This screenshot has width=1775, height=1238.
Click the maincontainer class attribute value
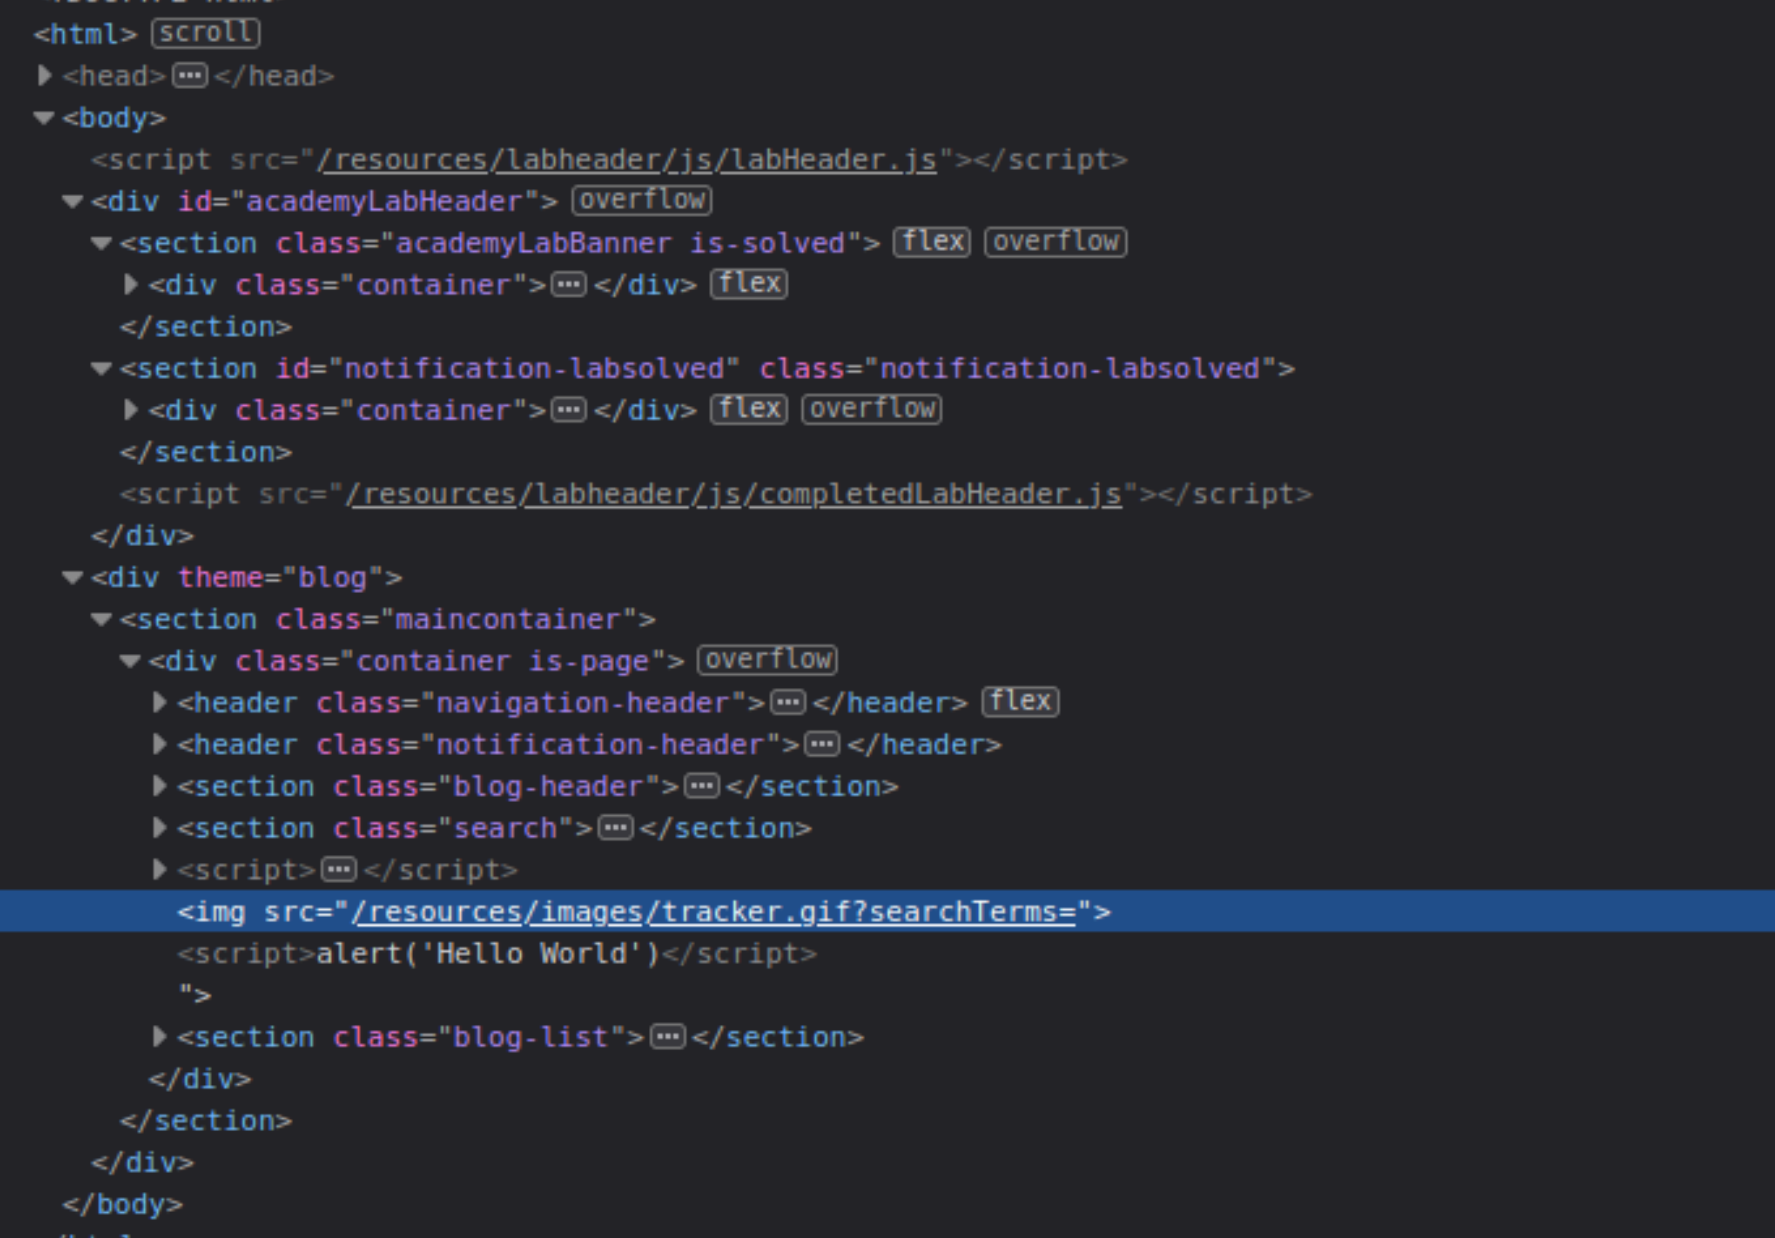pyautogui.click(x=509, y=619)
